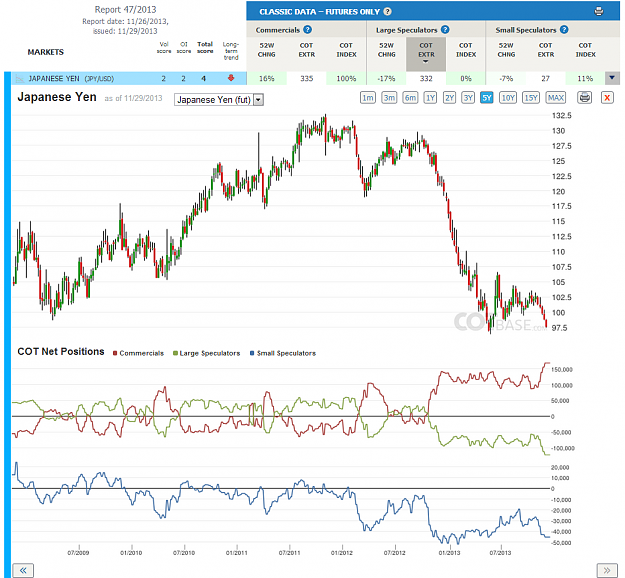
Task: Open help icon next to Small Speculators
Action: point(564,29)
